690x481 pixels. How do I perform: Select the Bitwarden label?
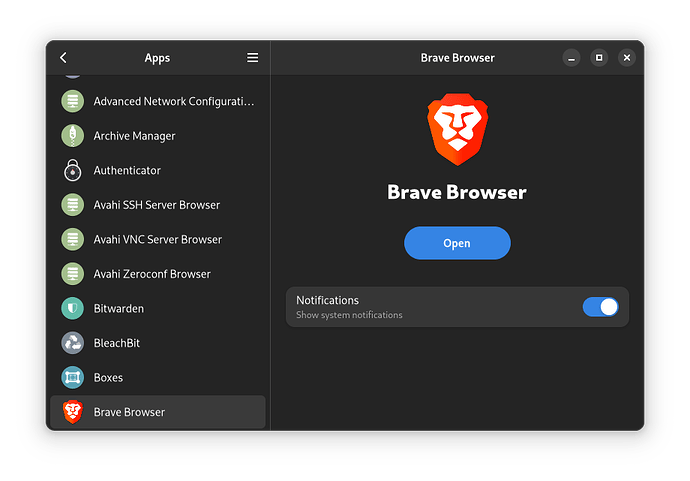tap(118, 308)
